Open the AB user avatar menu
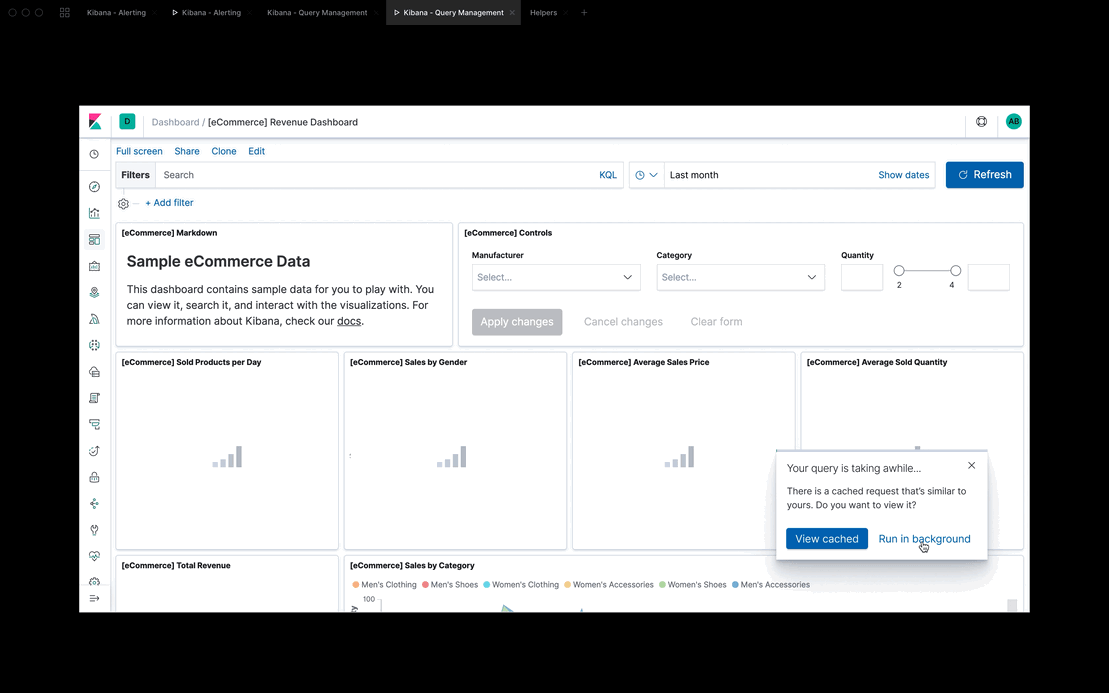Screen dimensions: 1109x693 [x=1014, y=122]
